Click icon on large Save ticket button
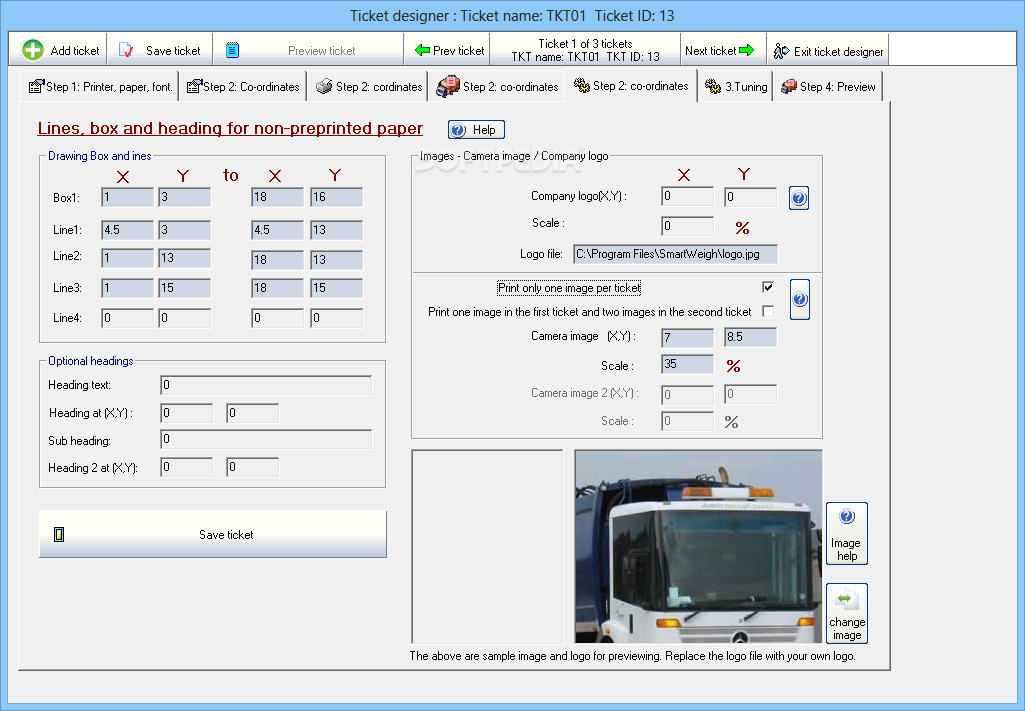This screenshot has width=1025, height=711. 59,535
